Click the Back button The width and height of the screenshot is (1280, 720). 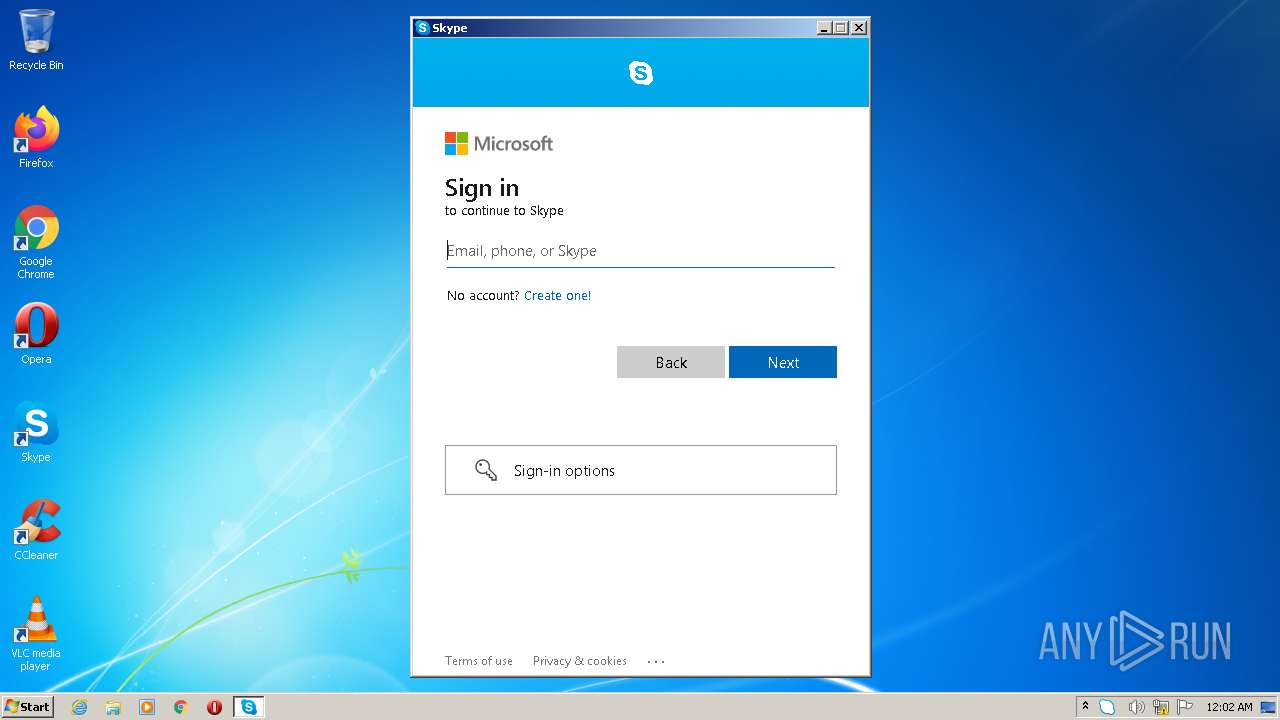pos(671,362)
